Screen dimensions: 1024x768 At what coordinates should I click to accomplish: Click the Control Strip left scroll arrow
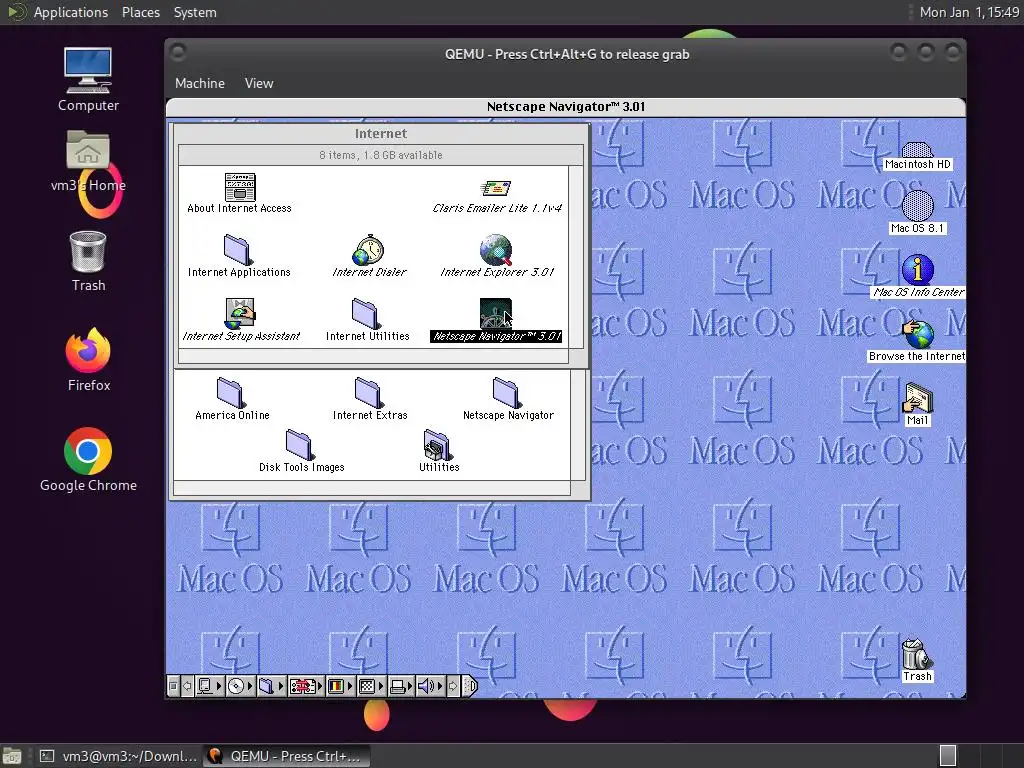click(187, 686)
